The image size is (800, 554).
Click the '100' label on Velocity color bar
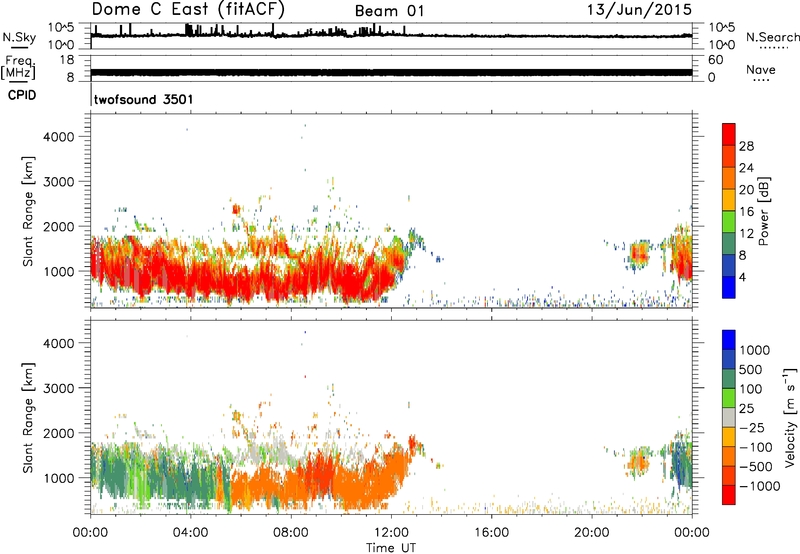tap(751, 389)
